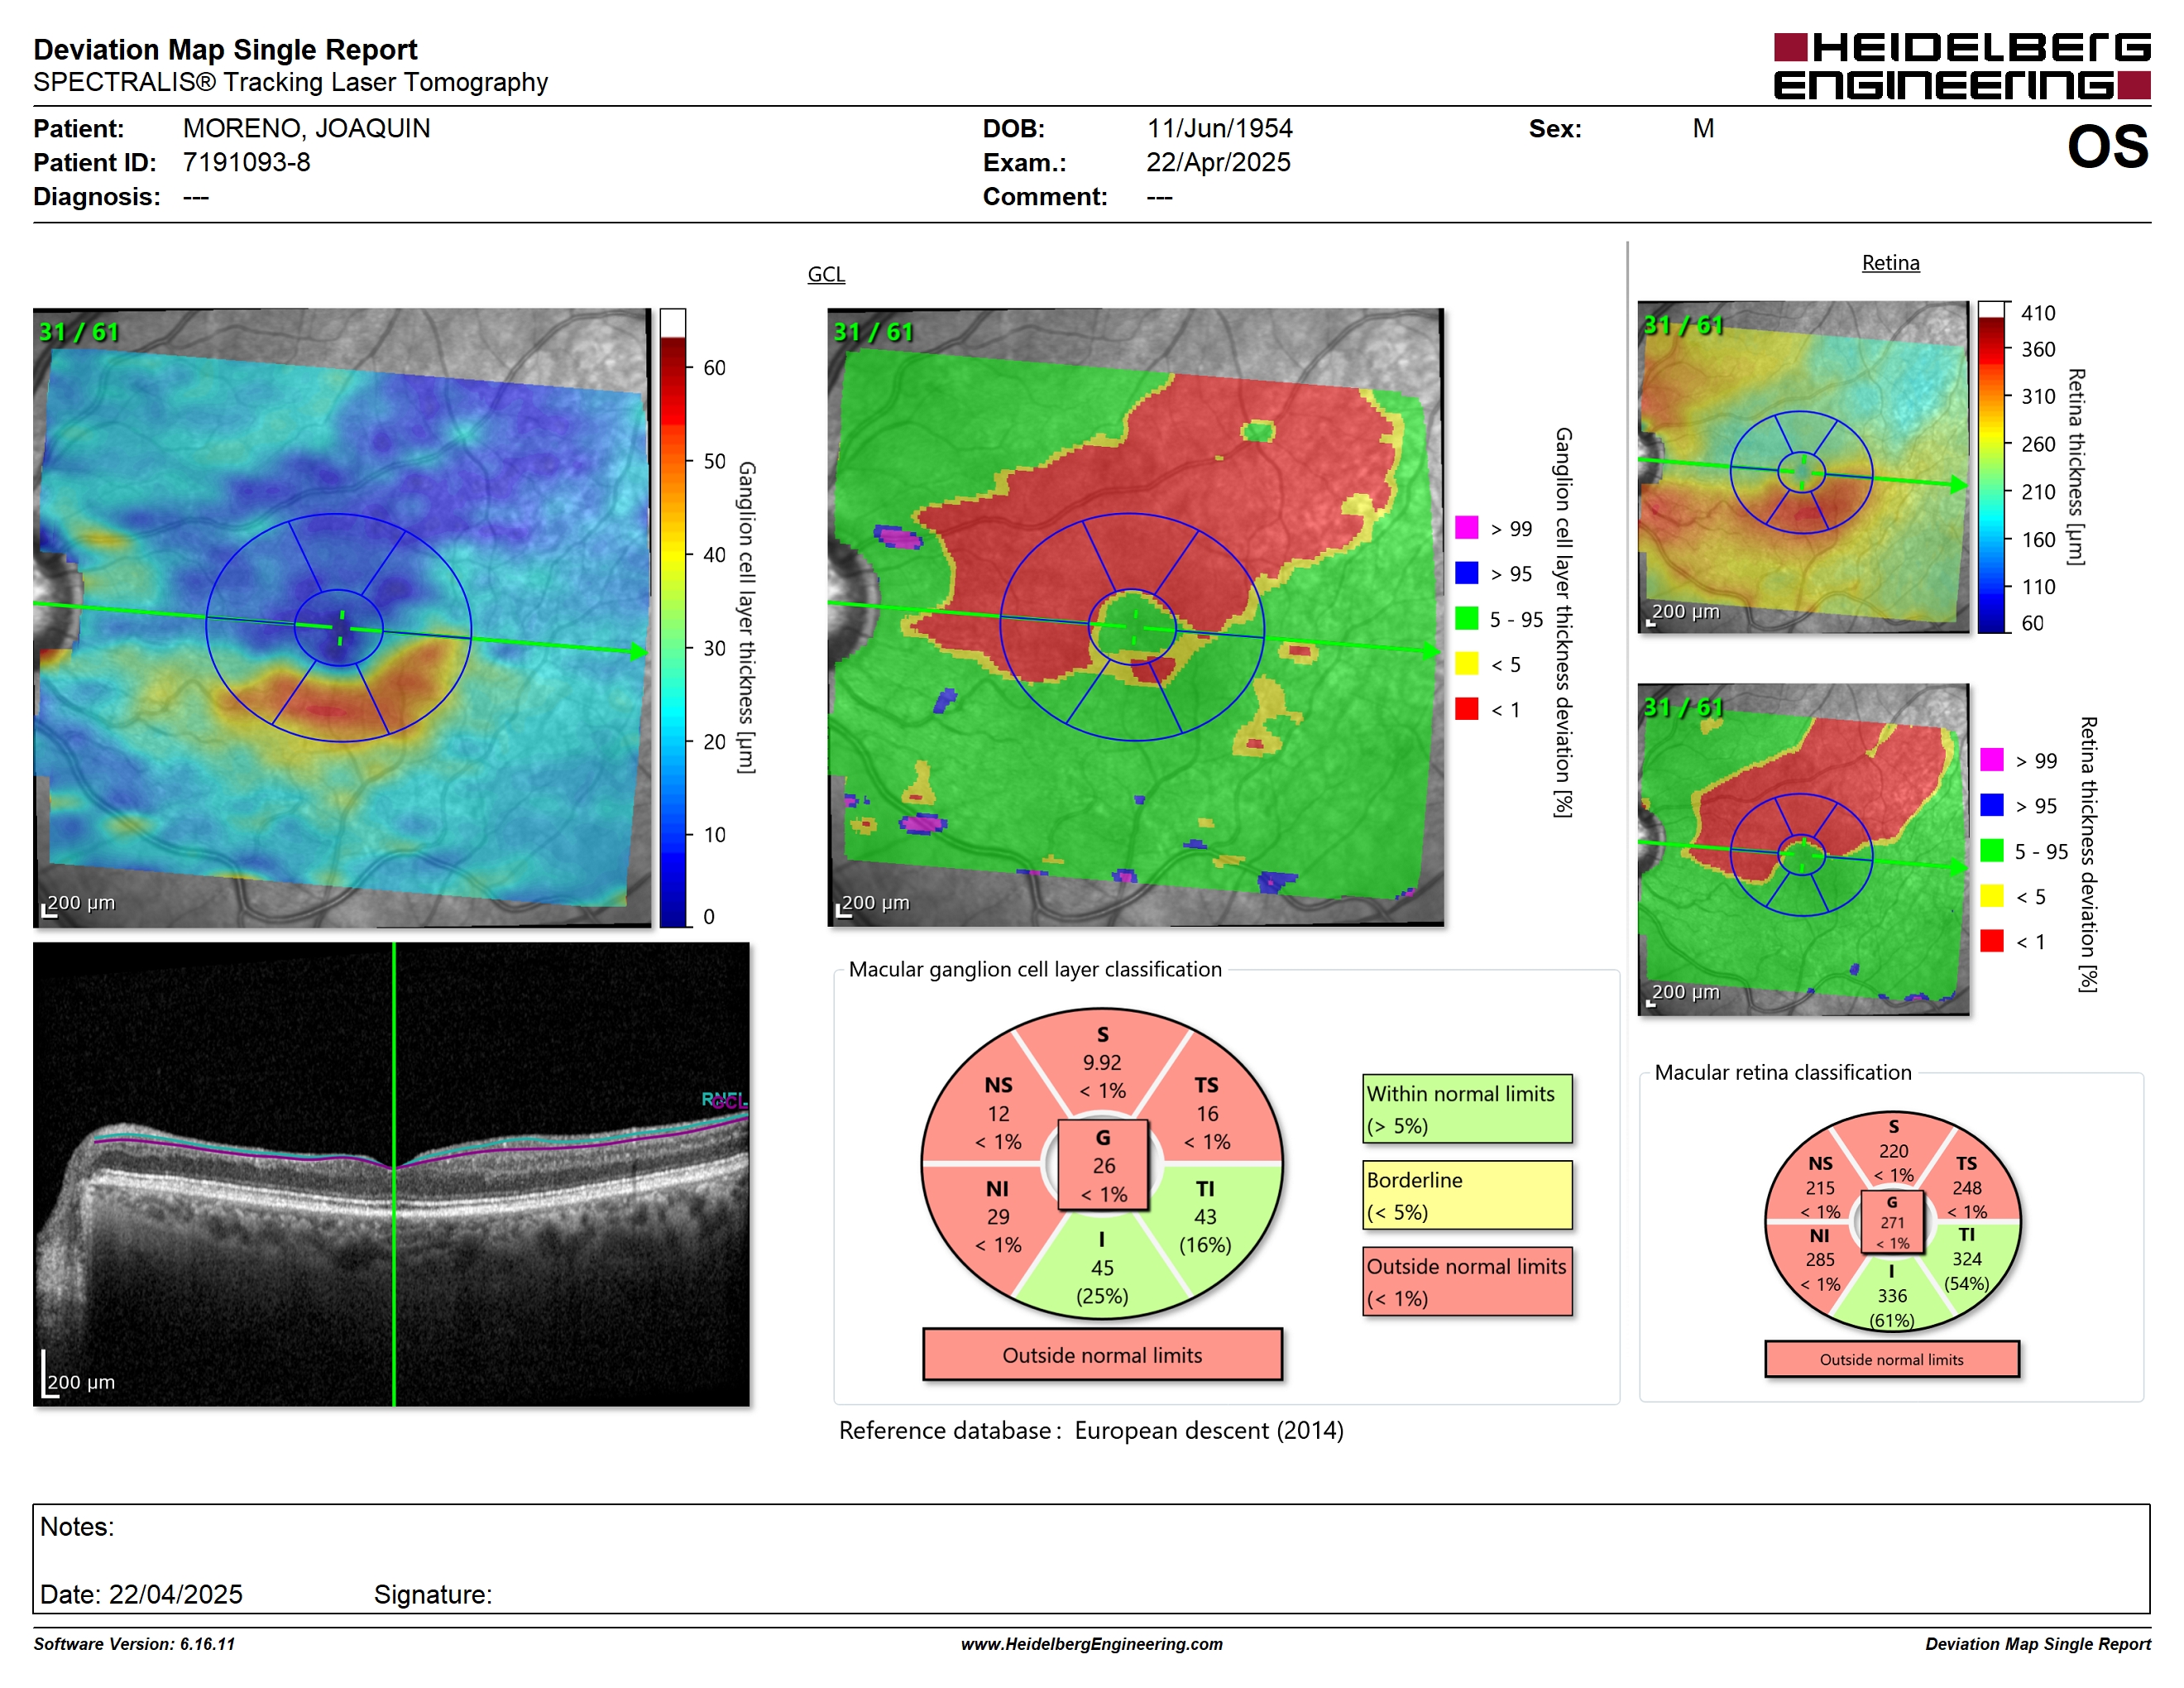This screenshot has width=2184, height=1688.
Task: Click the patient name MORENO, JOAQUIN
Action: (306, 129)
